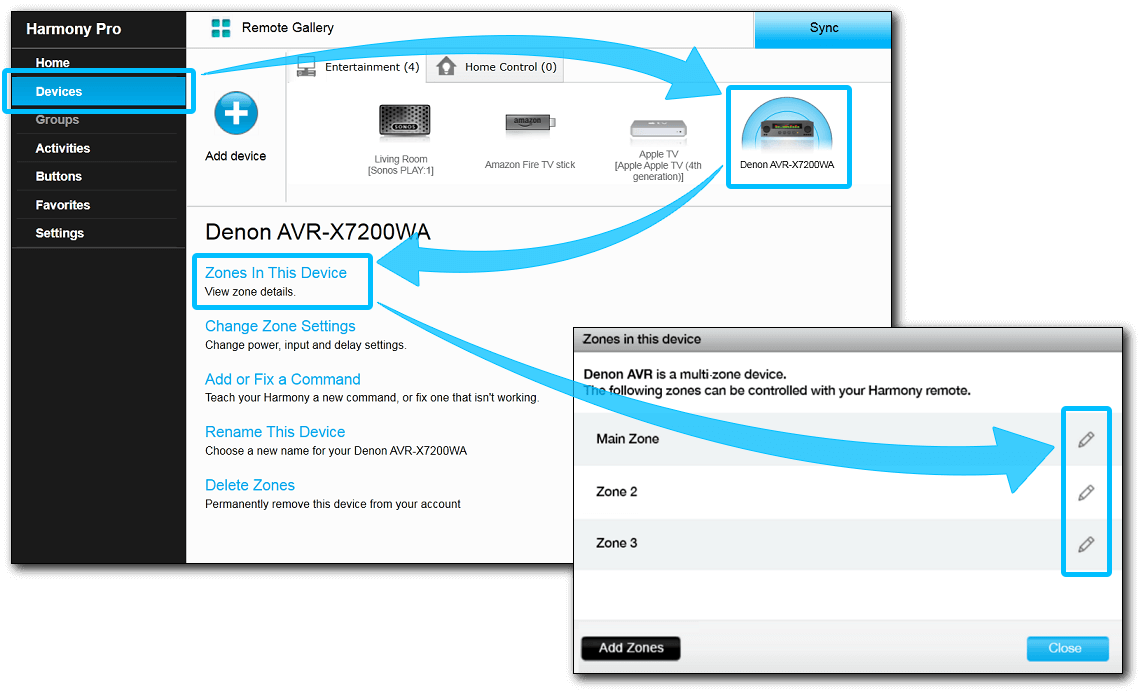
Task: Open the Zones In This Device link
Action: click(x=275, y=273)
